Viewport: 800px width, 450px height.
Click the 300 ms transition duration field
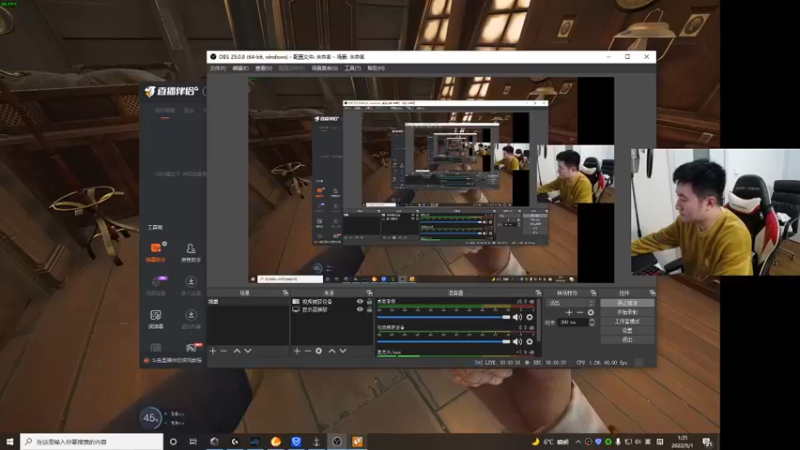pyautogui.click(x=573, y=322)
